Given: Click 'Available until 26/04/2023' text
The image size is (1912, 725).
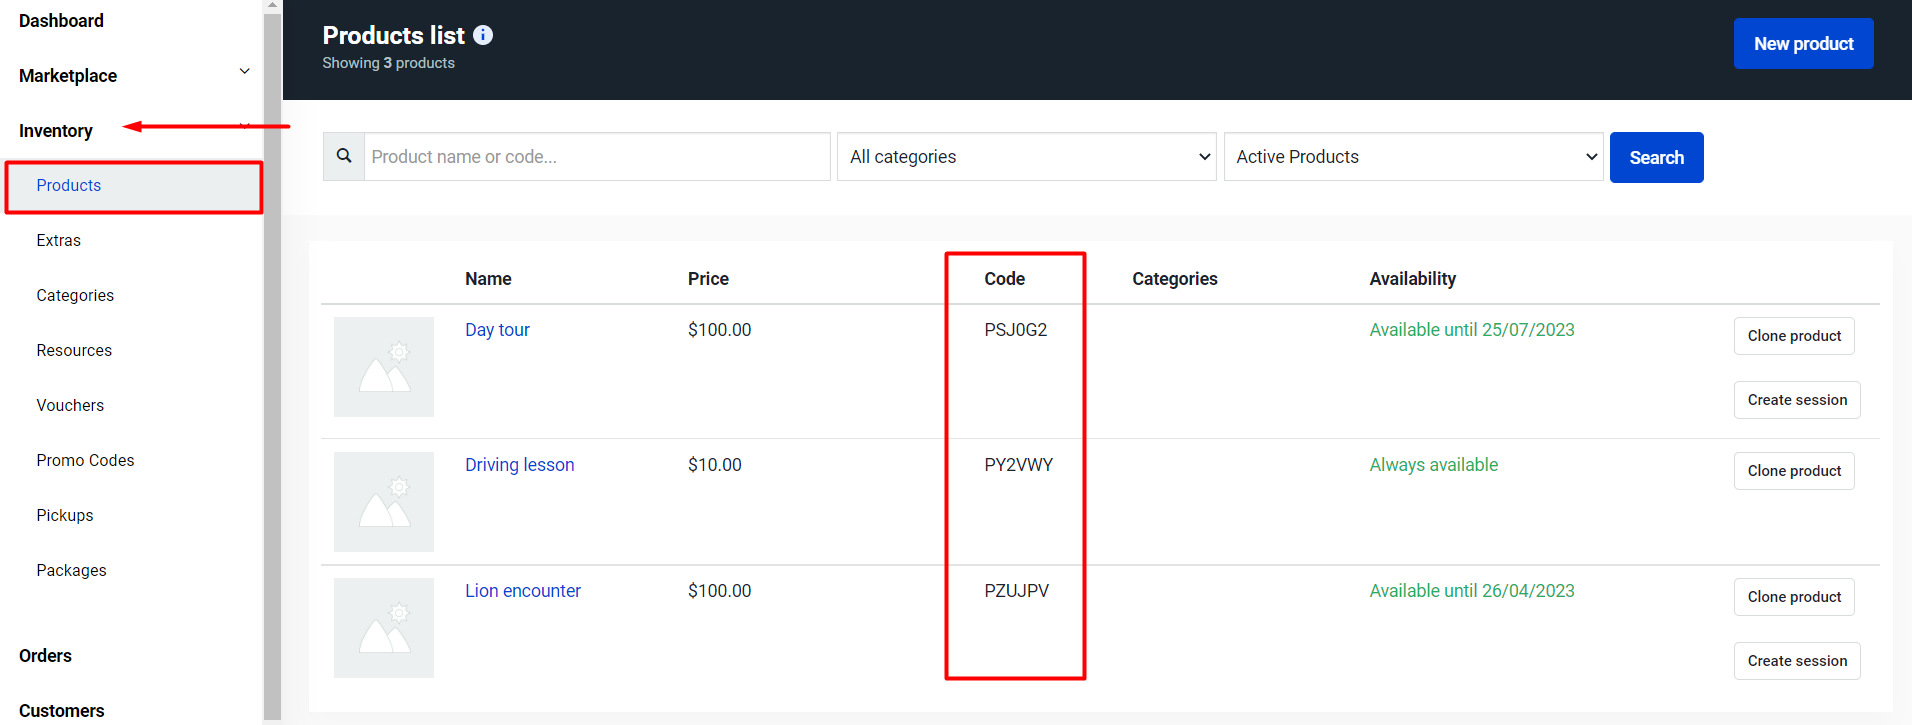Looking at the screenshot, I should click(x=1471, y=591).
